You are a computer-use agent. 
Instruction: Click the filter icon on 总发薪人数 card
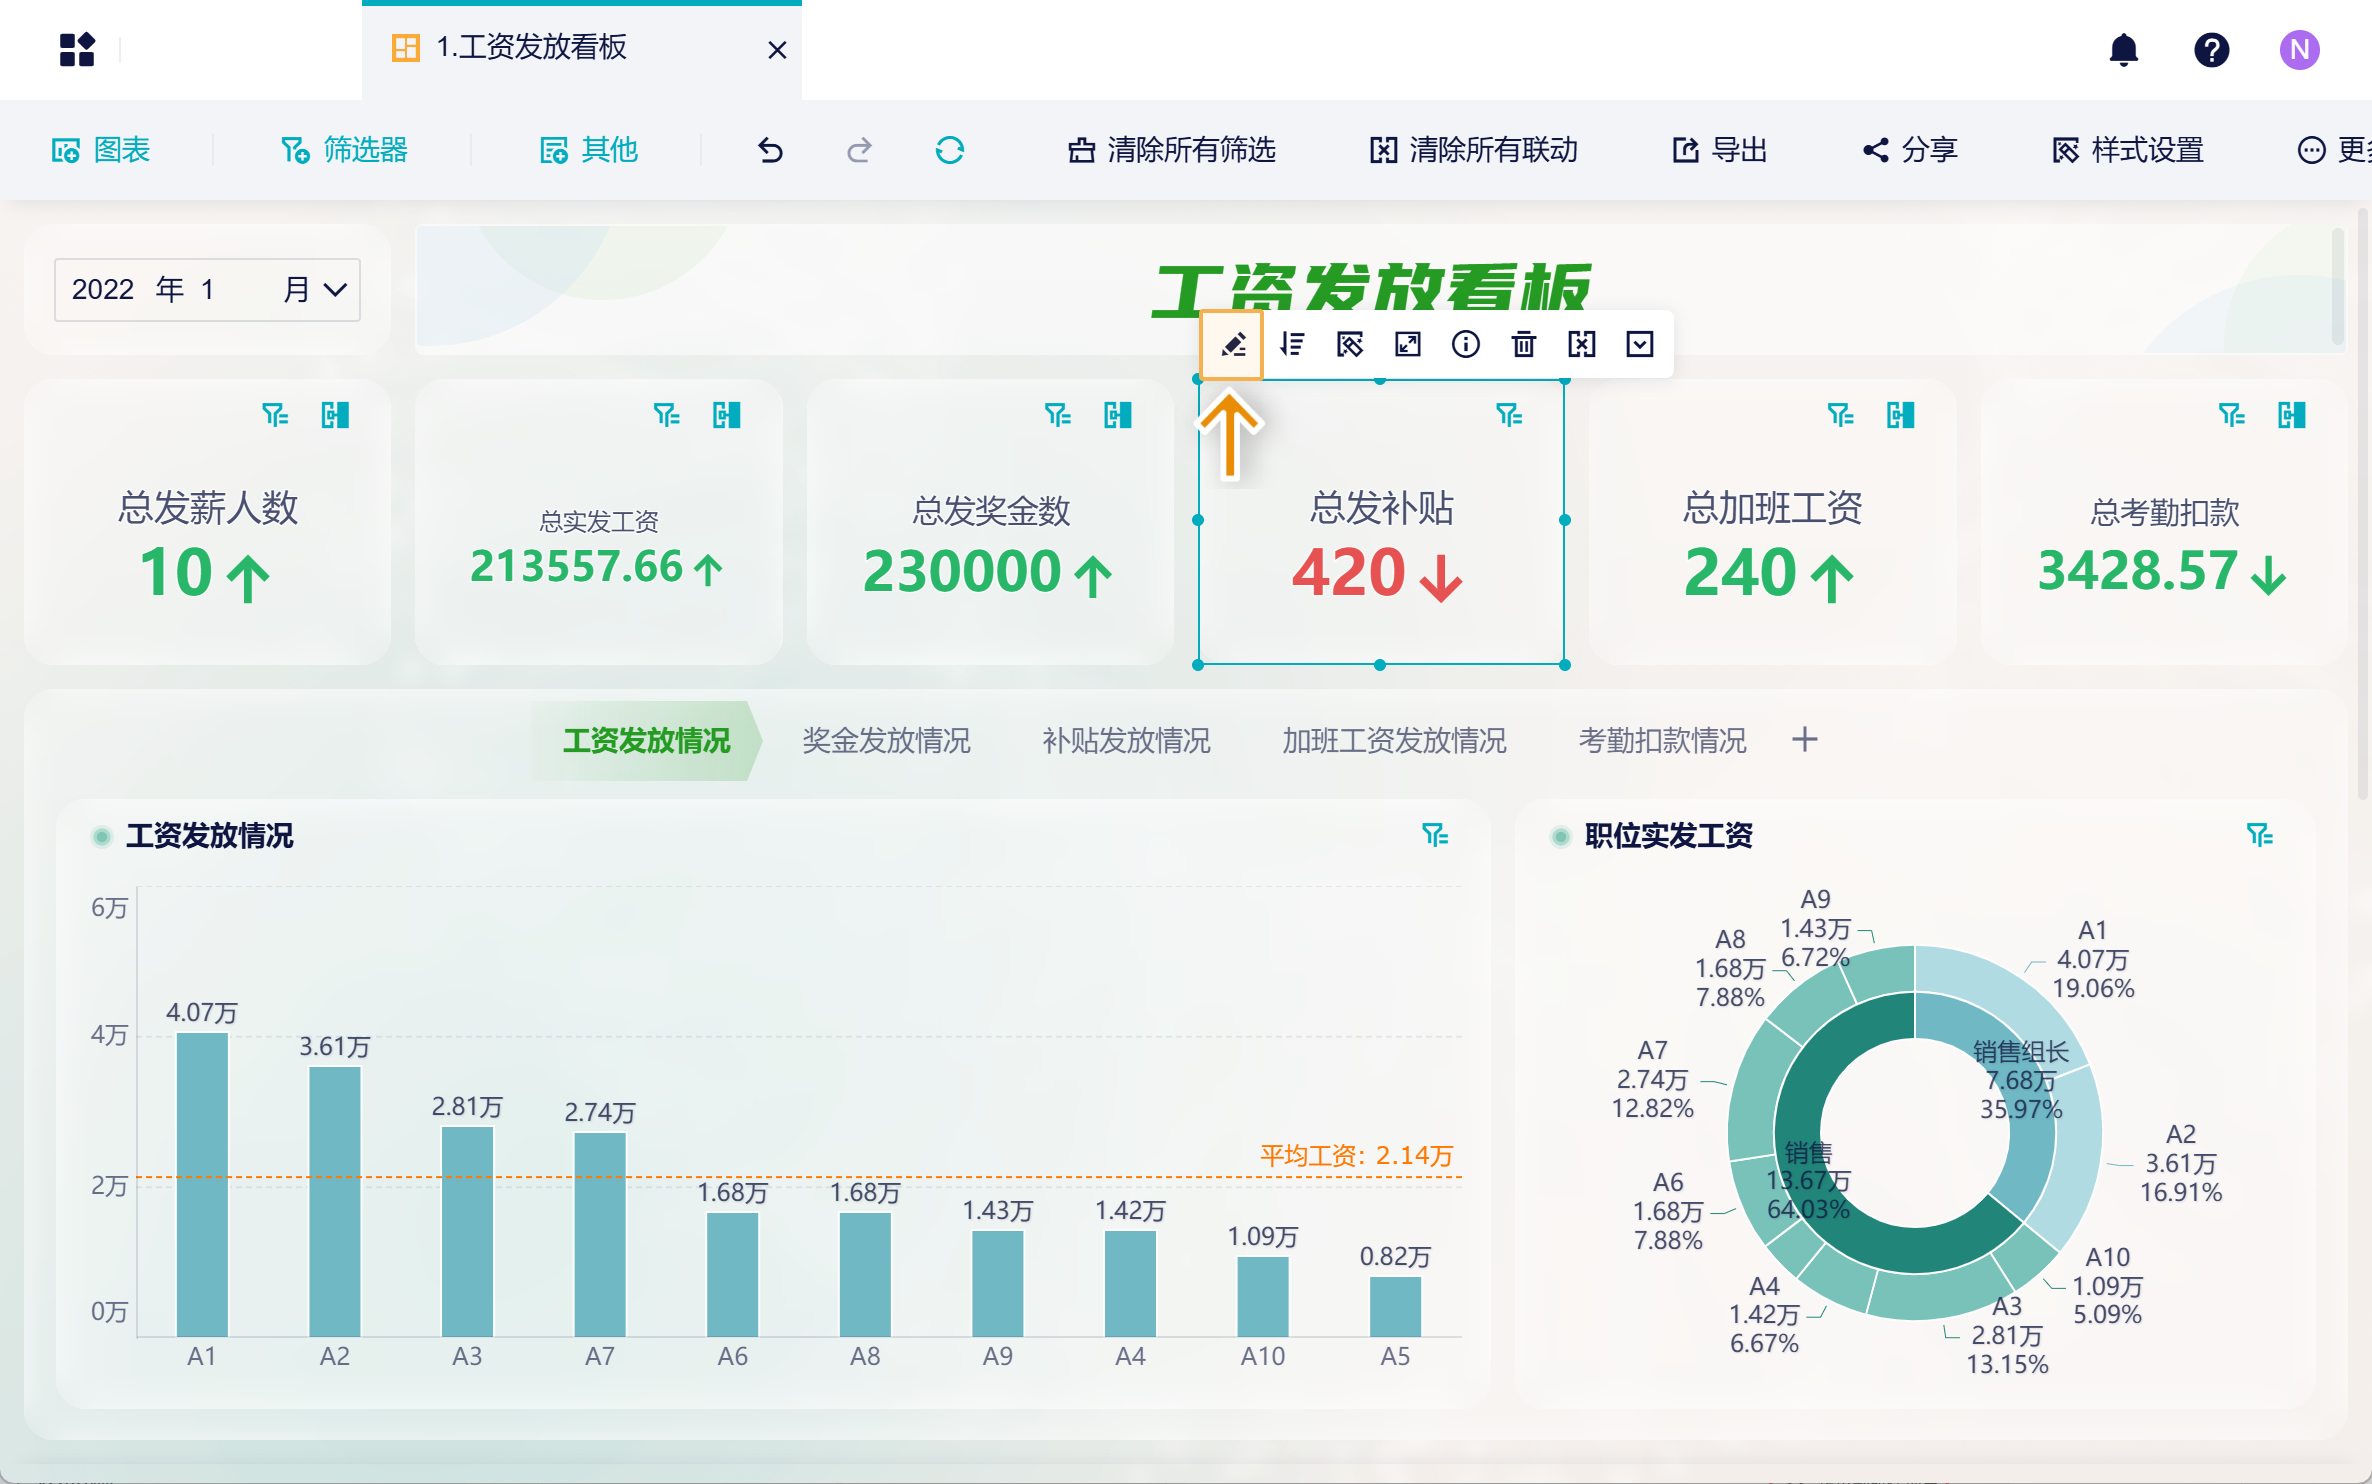point(275,415)
